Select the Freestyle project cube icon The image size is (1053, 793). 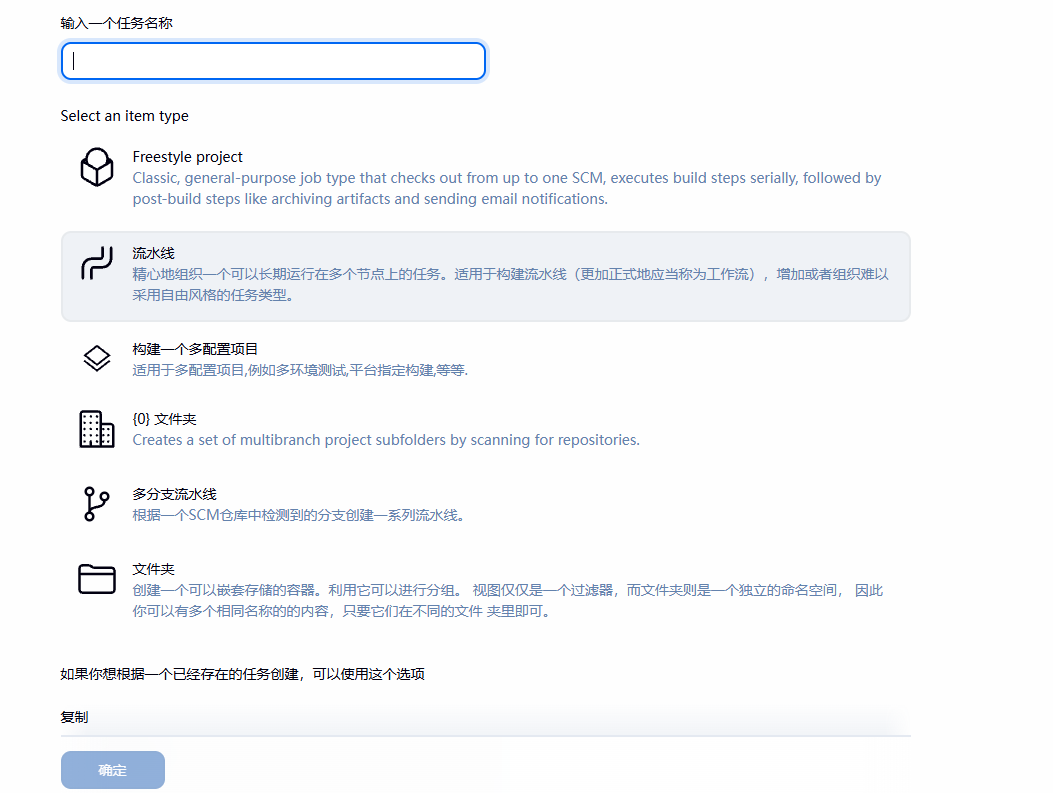[97, 167]
